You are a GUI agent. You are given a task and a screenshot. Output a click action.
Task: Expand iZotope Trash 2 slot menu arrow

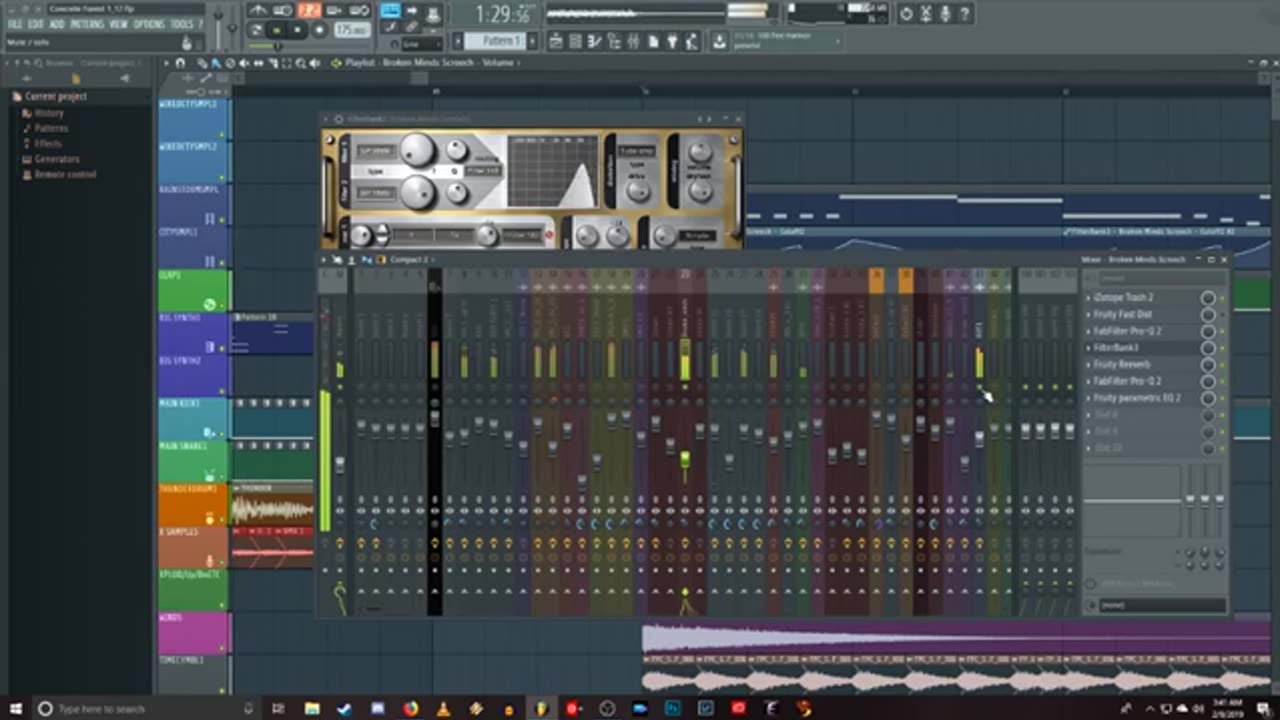click(1089, 298)
